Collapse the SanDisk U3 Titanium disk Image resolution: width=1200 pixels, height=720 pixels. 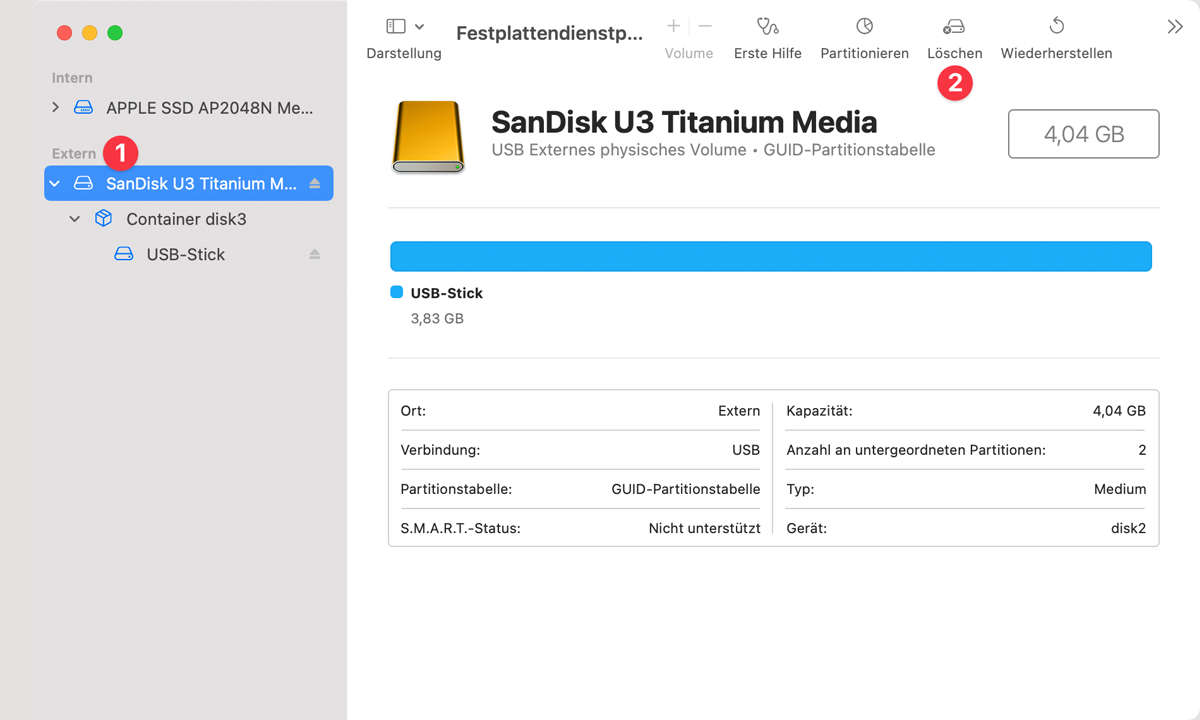pos(55,184)
